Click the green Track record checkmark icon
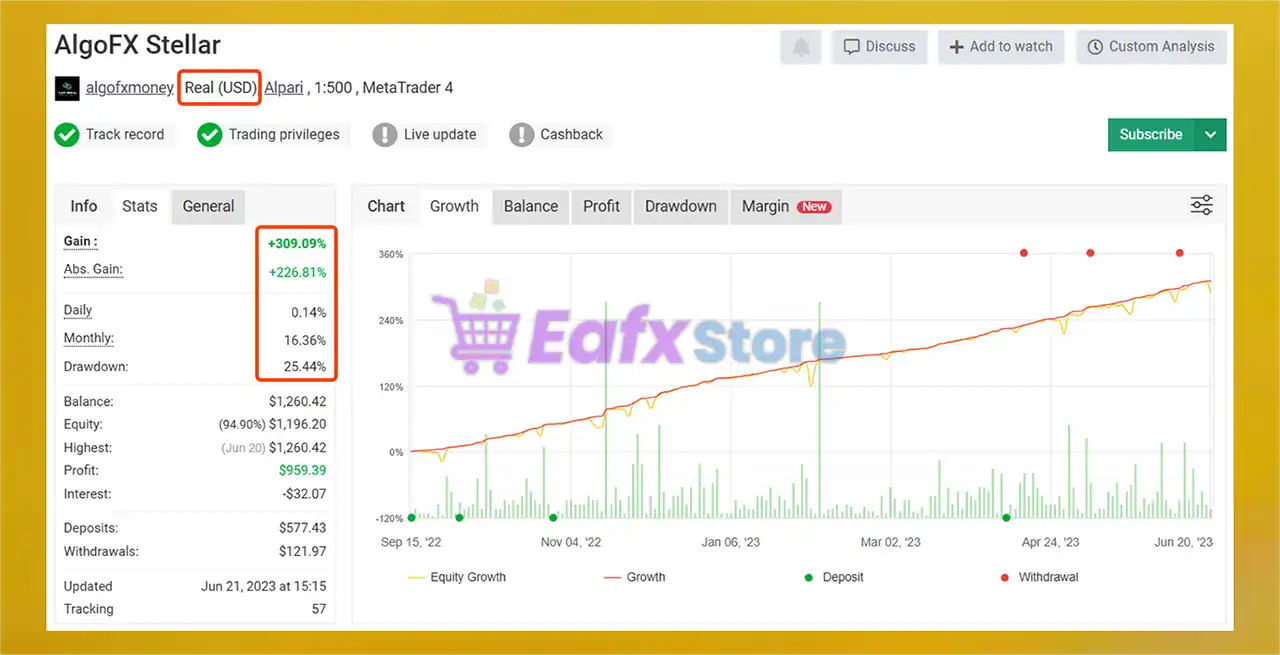 coord(67,135)
